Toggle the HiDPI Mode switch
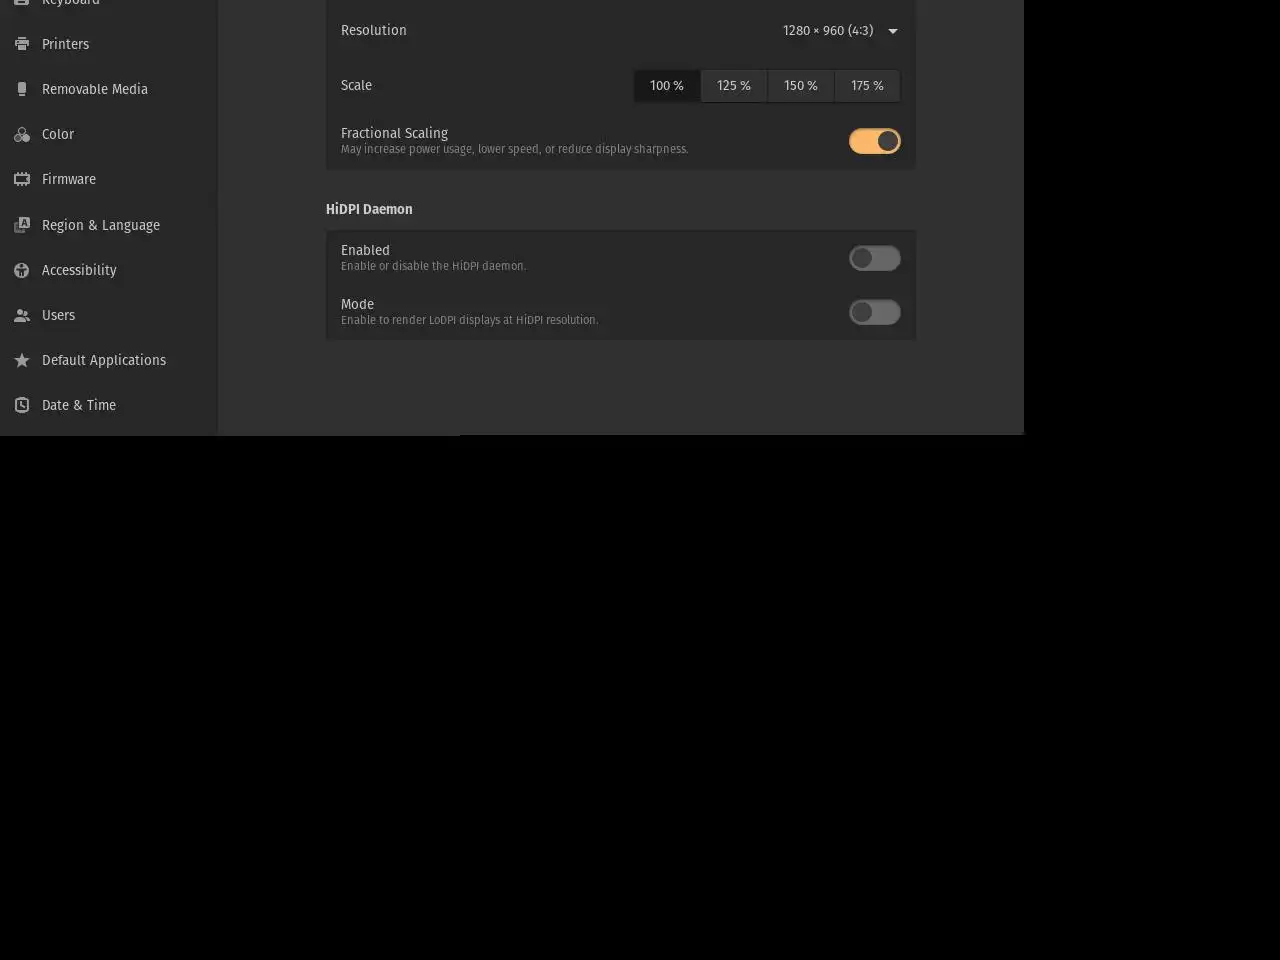The height and width of the screenshot is (960, 1280). (x=875, y=312)
